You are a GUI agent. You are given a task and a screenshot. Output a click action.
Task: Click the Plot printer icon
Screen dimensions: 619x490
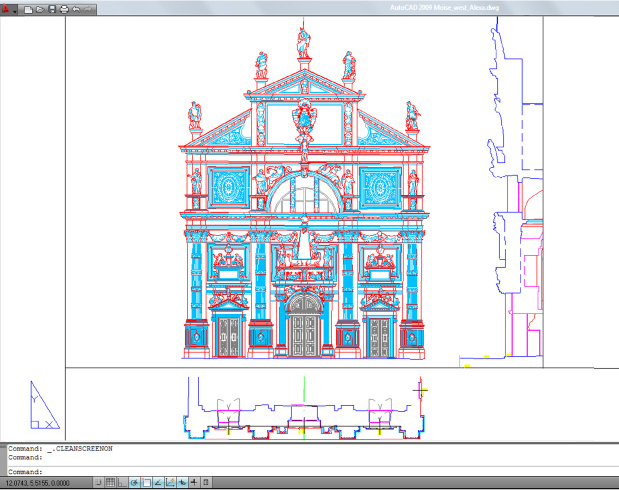(64, 9)
